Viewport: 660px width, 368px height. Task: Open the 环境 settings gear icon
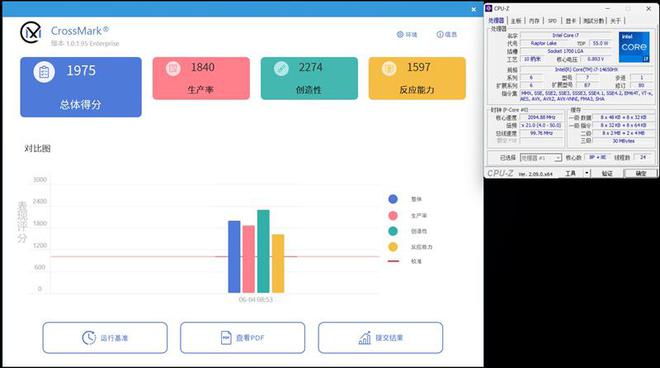tap(400, 35)
